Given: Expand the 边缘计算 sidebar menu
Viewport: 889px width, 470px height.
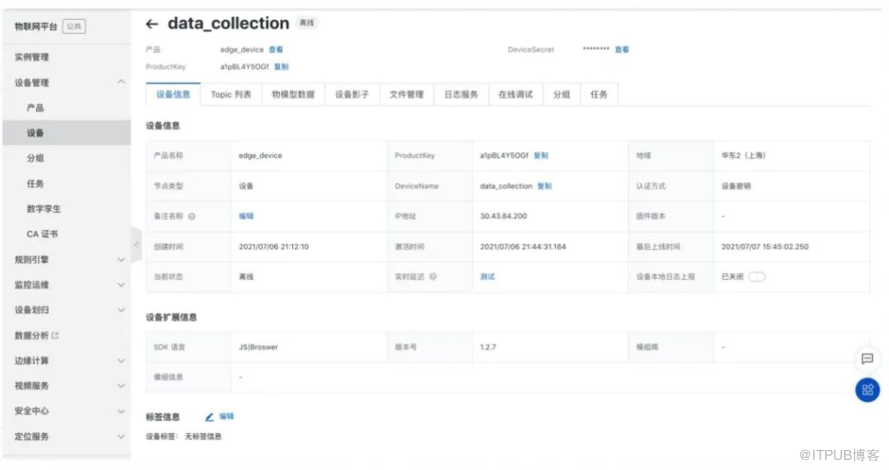Looking at the screenshot, I should pyautogui.click(x=121, y=361).
